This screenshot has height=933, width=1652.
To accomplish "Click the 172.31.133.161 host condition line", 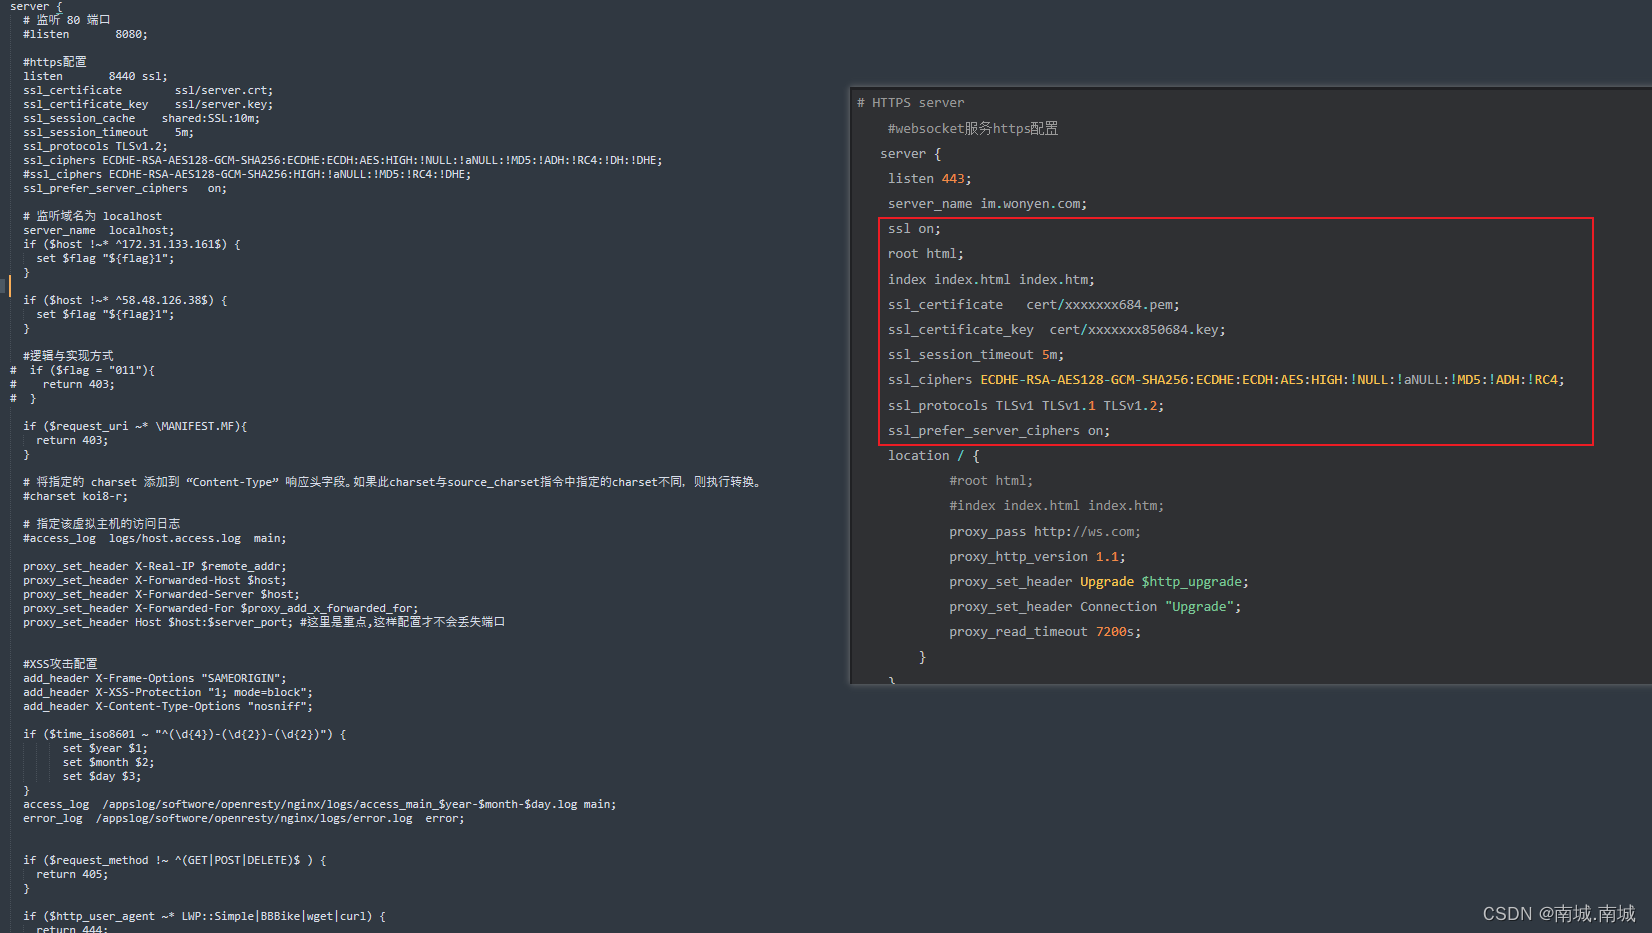I will pos(131,244).
